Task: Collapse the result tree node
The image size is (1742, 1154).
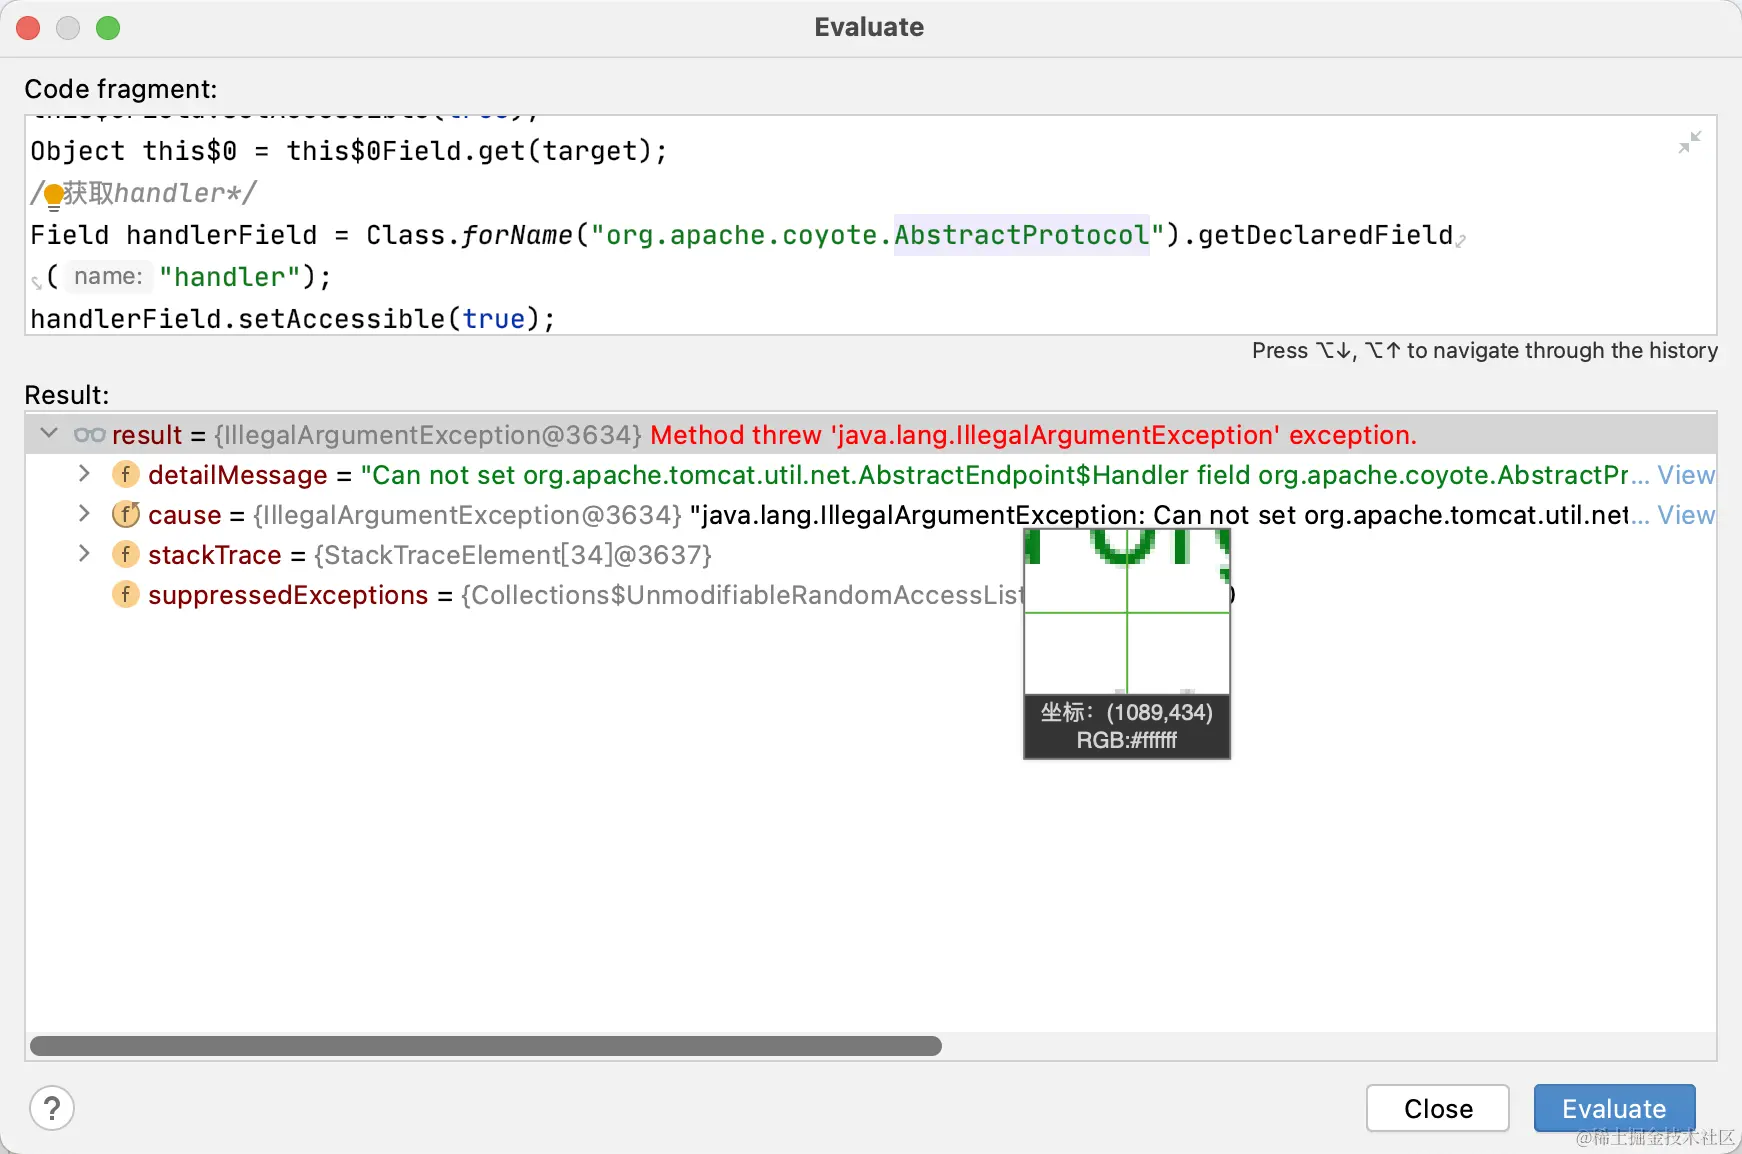Action: pyautogui.click(x=49, y=434)
